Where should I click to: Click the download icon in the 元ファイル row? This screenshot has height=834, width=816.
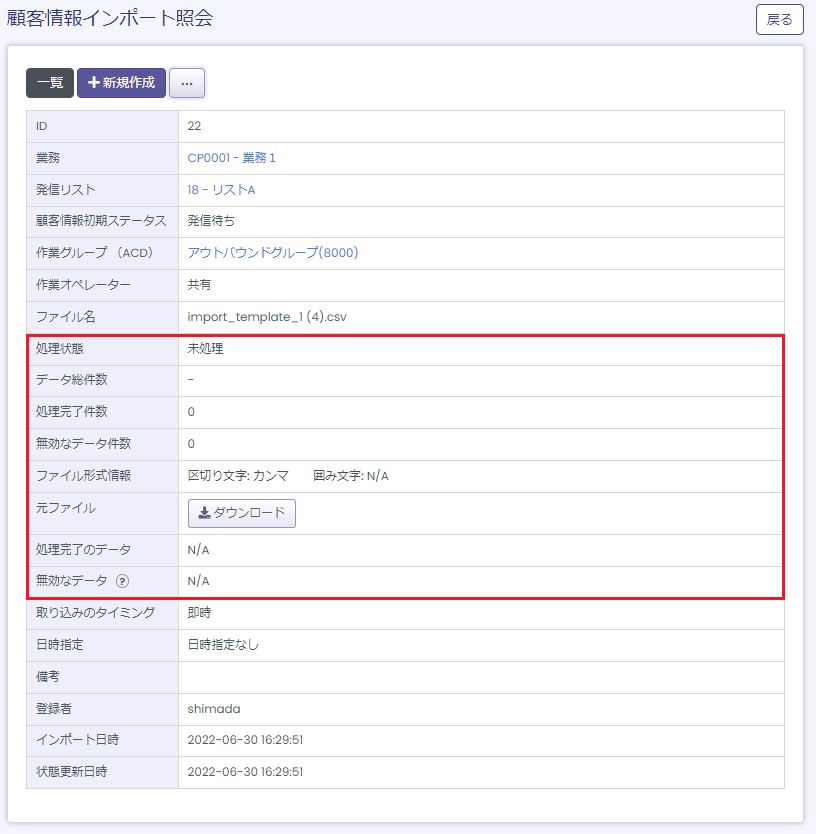[205, 514]
